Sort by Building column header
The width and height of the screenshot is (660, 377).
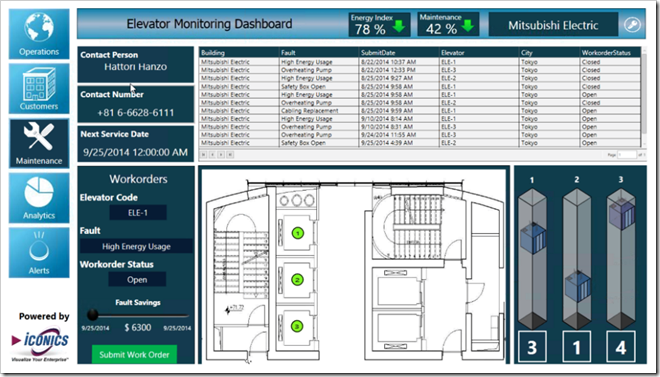[x=239, y=53]
